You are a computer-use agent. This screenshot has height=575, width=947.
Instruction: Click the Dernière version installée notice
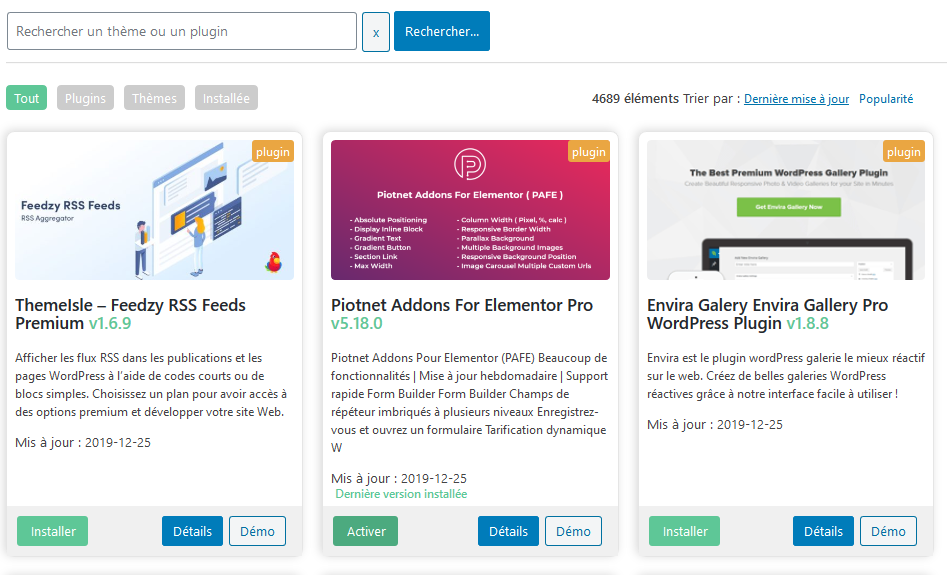[x=401, y=494]
